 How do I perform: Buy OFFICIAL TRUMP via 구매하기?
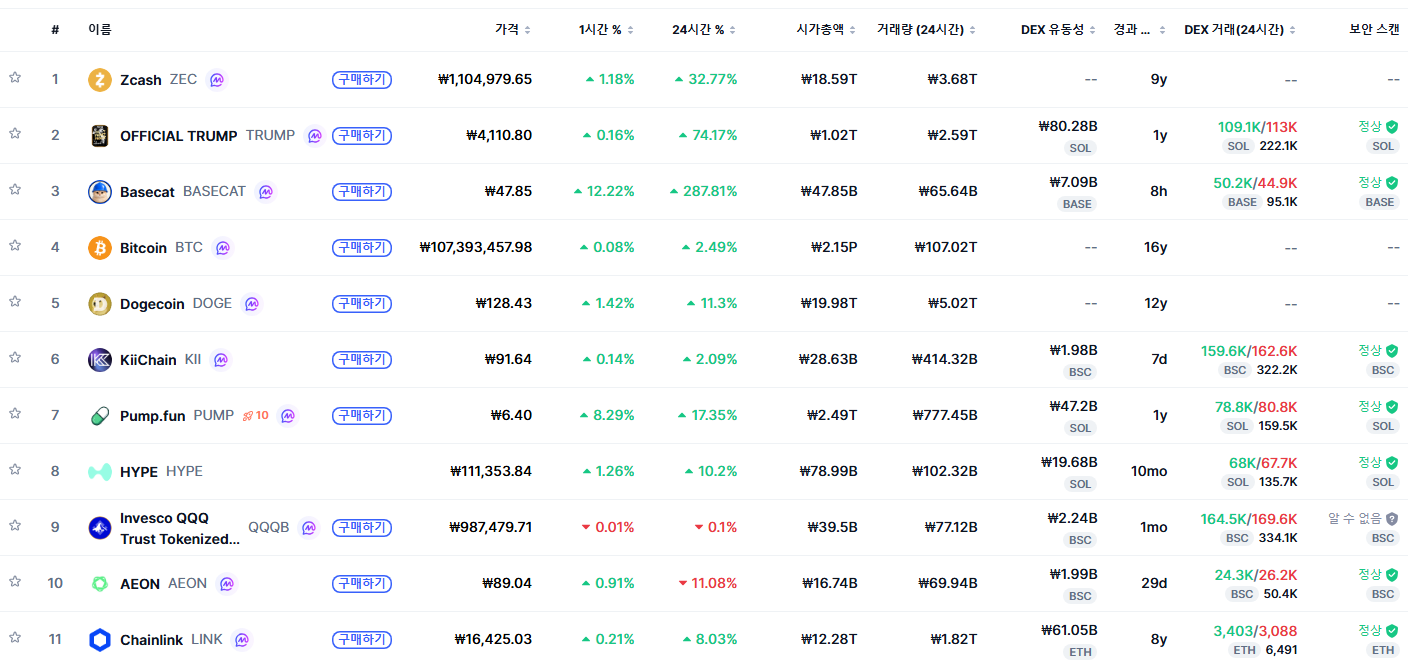pos(362,136)
